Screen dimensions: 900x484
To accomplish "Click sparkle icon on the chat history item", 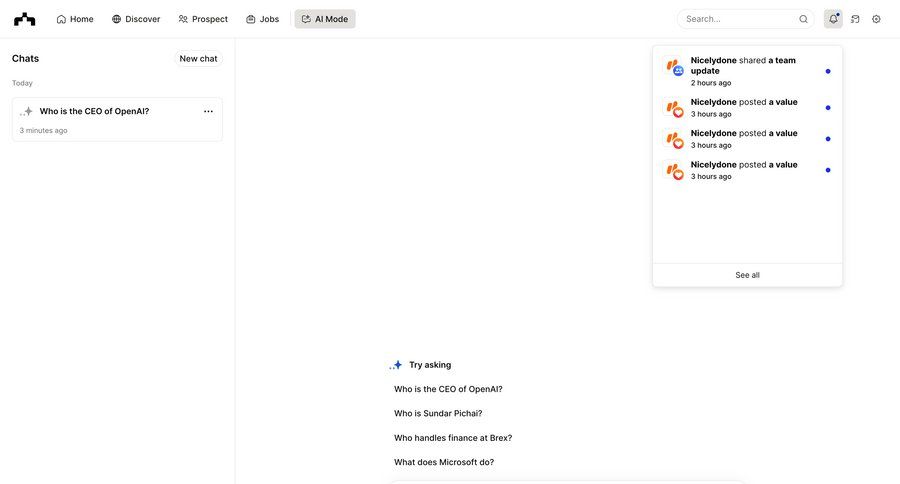I will click(26, 111).
